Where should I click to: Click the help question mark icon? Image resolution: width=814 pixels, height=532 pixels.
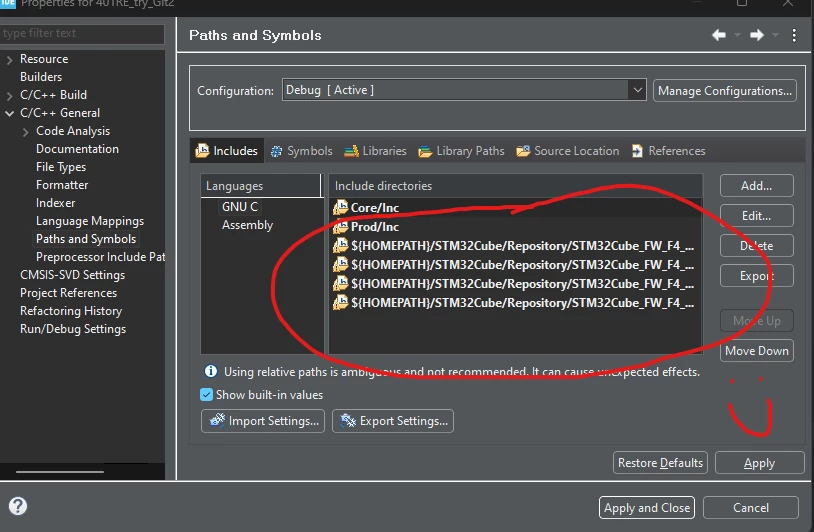tap(18, 506)
